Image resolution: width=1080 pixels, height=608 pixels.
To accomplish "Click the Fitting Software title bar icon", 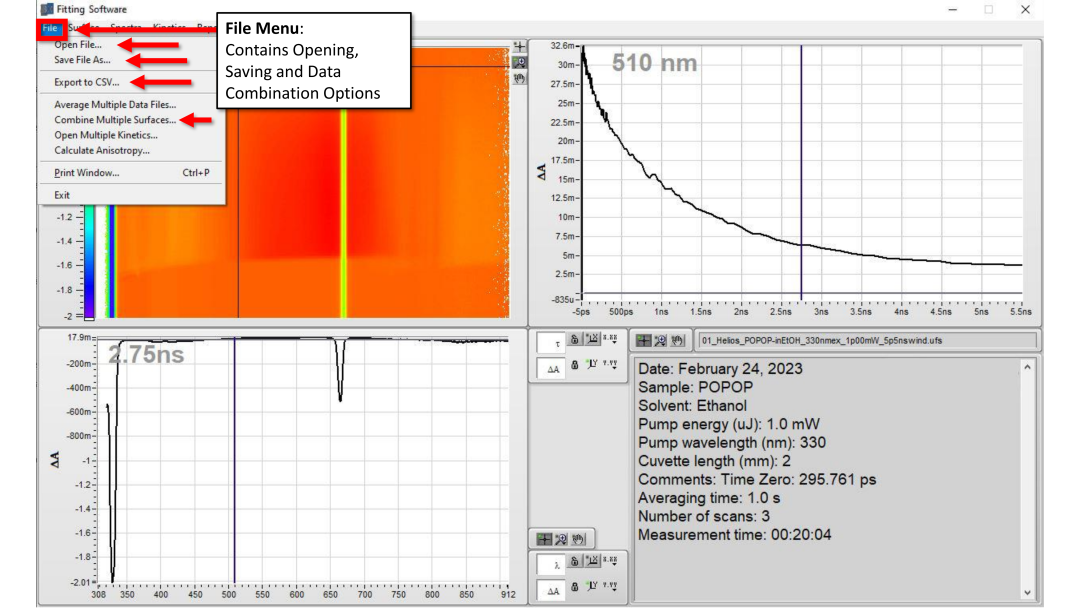I will point(47,9).
